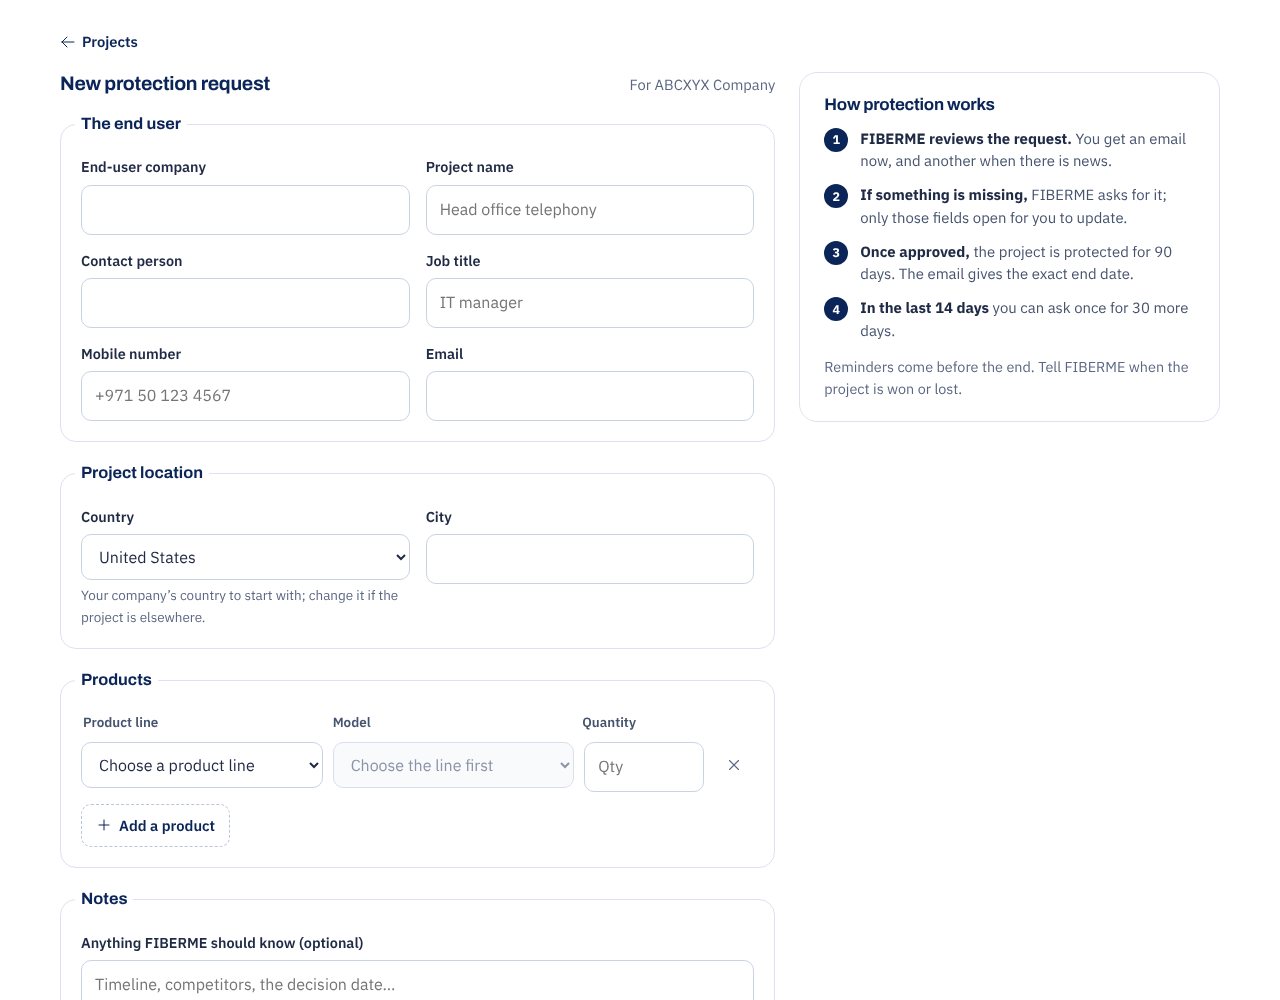Focus the notes textarea for FIBERME
This screenshot has height=1000, width=1280.
417,981
